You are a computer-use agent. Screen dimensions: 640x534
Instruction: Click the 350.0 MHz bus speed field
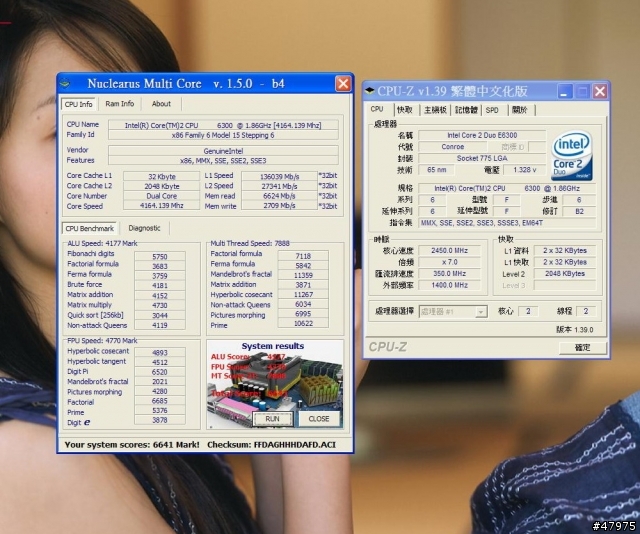coord(449,273)
